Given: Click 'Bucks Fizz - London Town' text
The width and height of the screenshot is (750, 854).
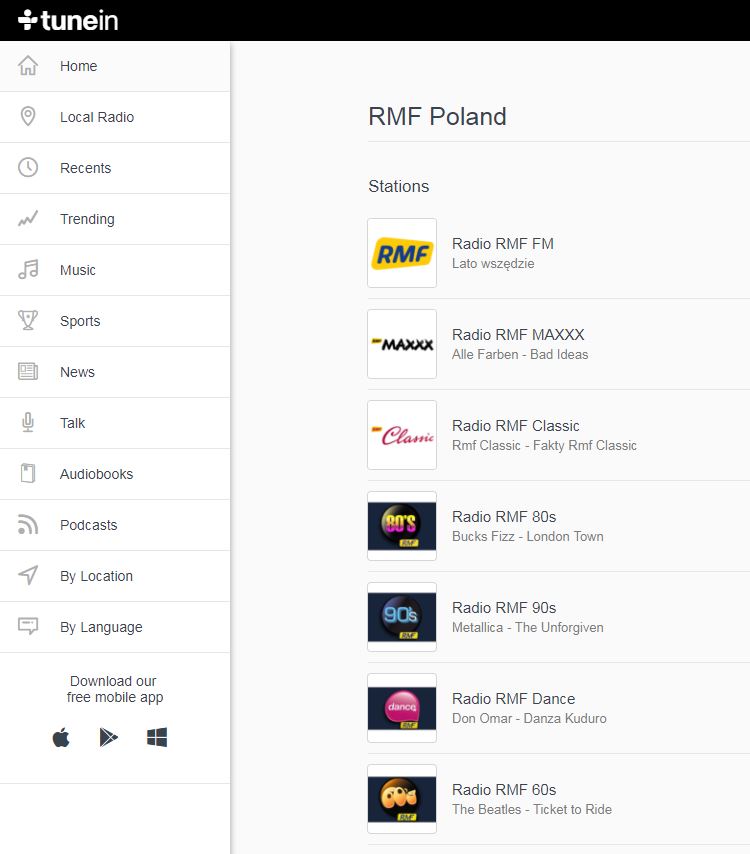Looking at the screenshot, I should [x=528, y=536].
